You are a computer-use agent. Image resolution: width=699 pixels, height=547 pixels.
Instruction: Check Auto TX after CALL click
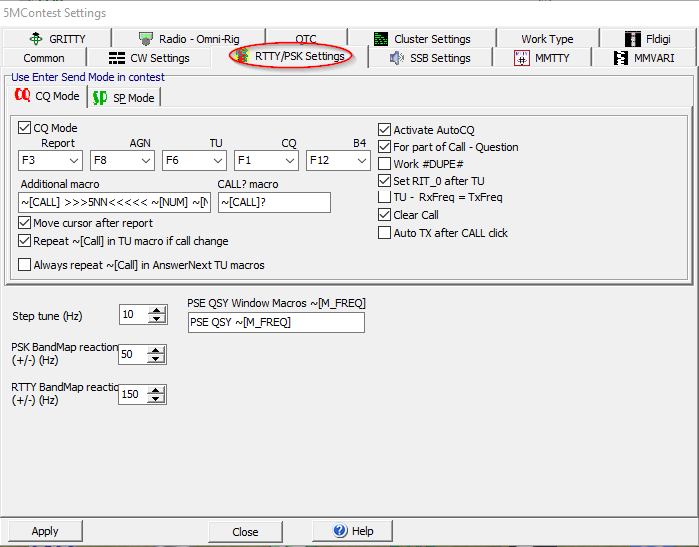click(x=385, y=233)
